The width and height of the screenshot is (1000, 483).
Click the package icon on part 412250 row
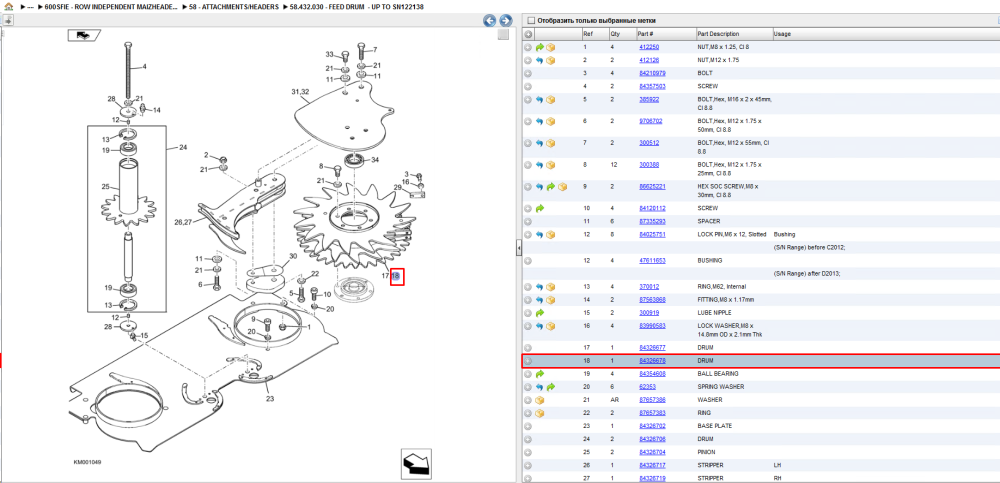[550, 47]
